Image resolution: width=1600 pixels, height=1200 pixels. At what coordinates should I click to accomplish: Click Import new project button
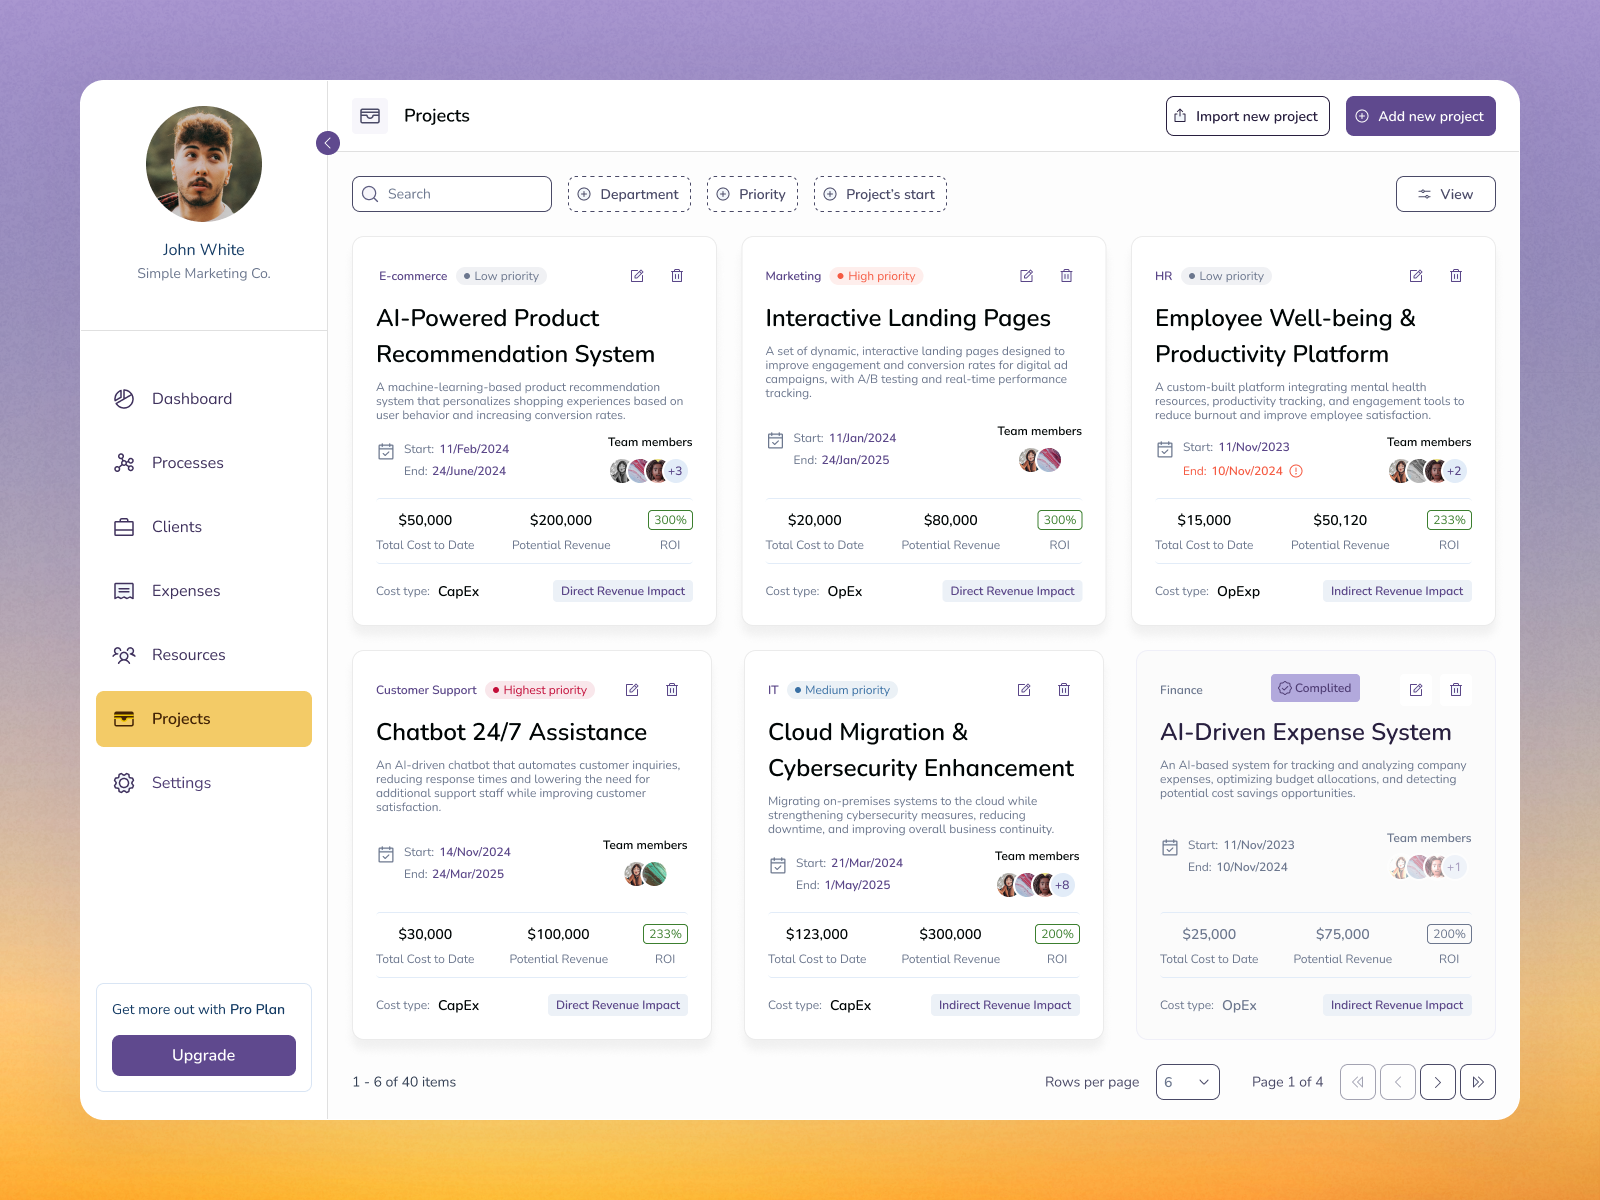tap(1248, 116)
